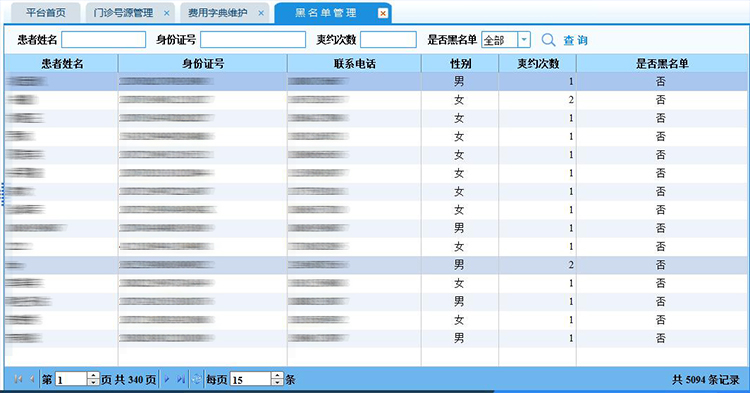Select the 男 row with 爽约次数 2
The height and width of the screenshot is (393, 750).
click(376, 265)
